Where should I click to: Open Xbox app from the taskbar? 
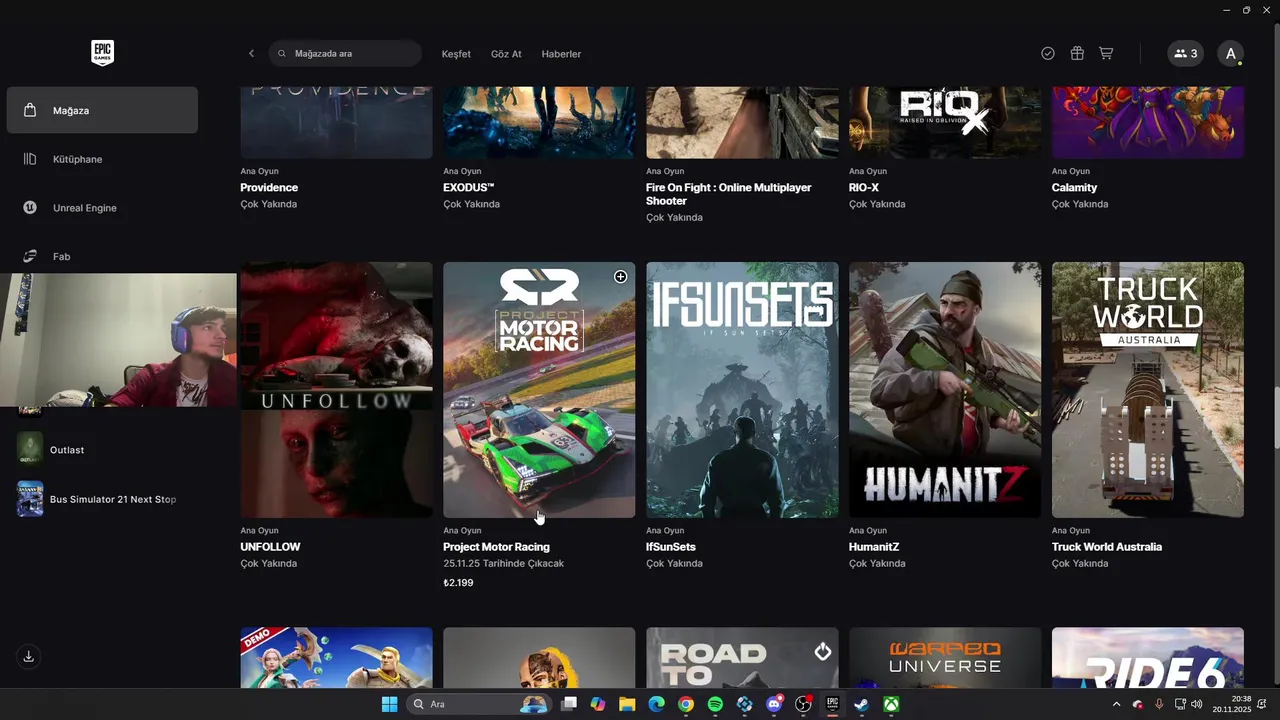(891, 704)
